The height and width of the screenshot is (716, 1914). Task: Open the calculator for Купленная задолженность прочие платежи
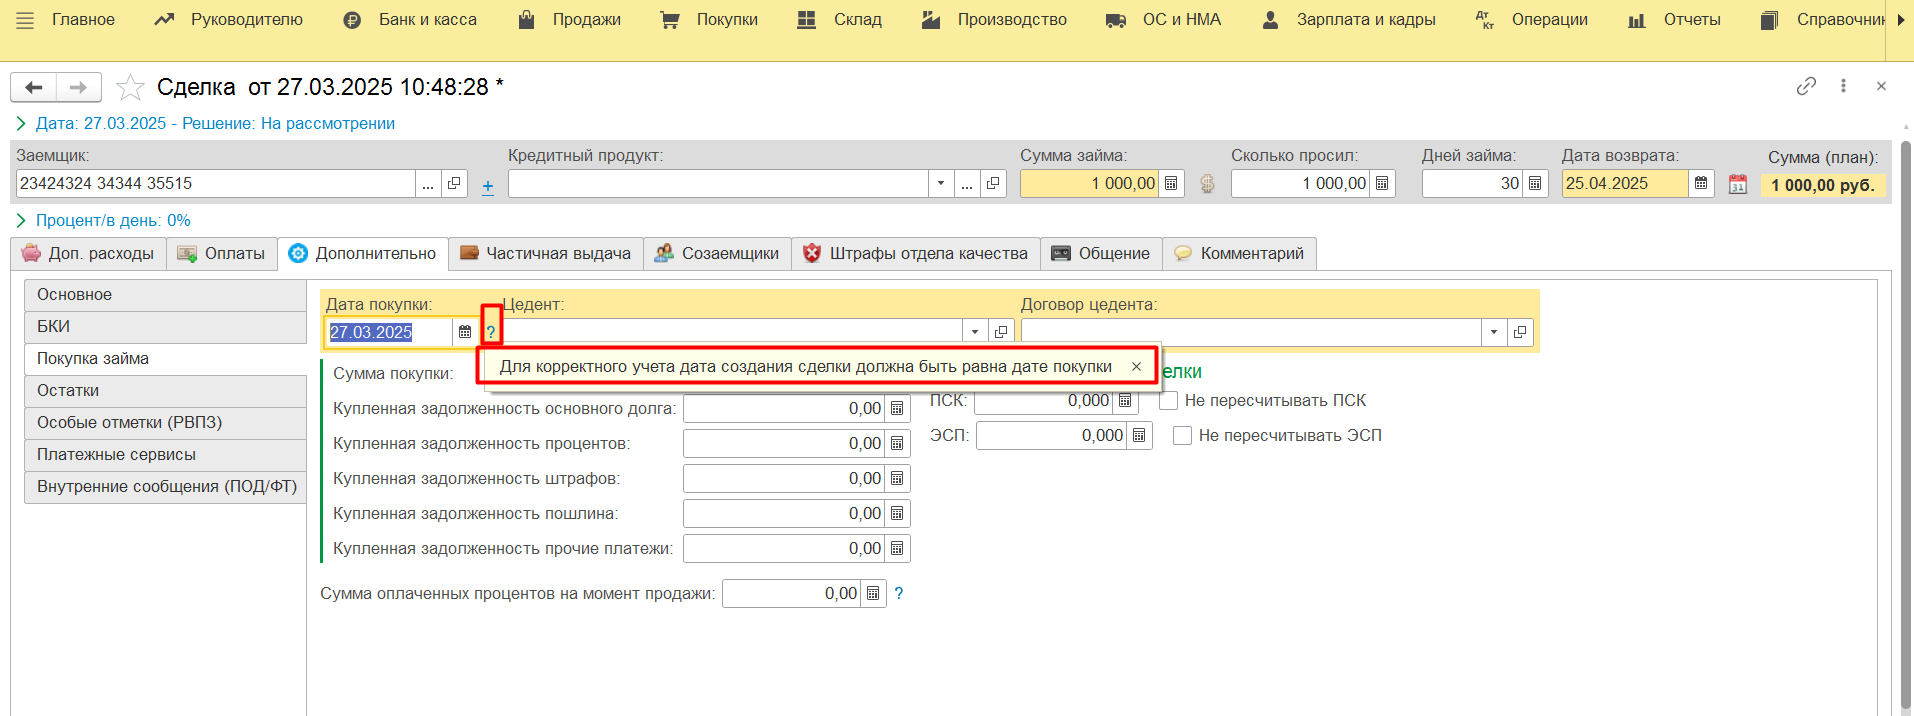(897, 548)
